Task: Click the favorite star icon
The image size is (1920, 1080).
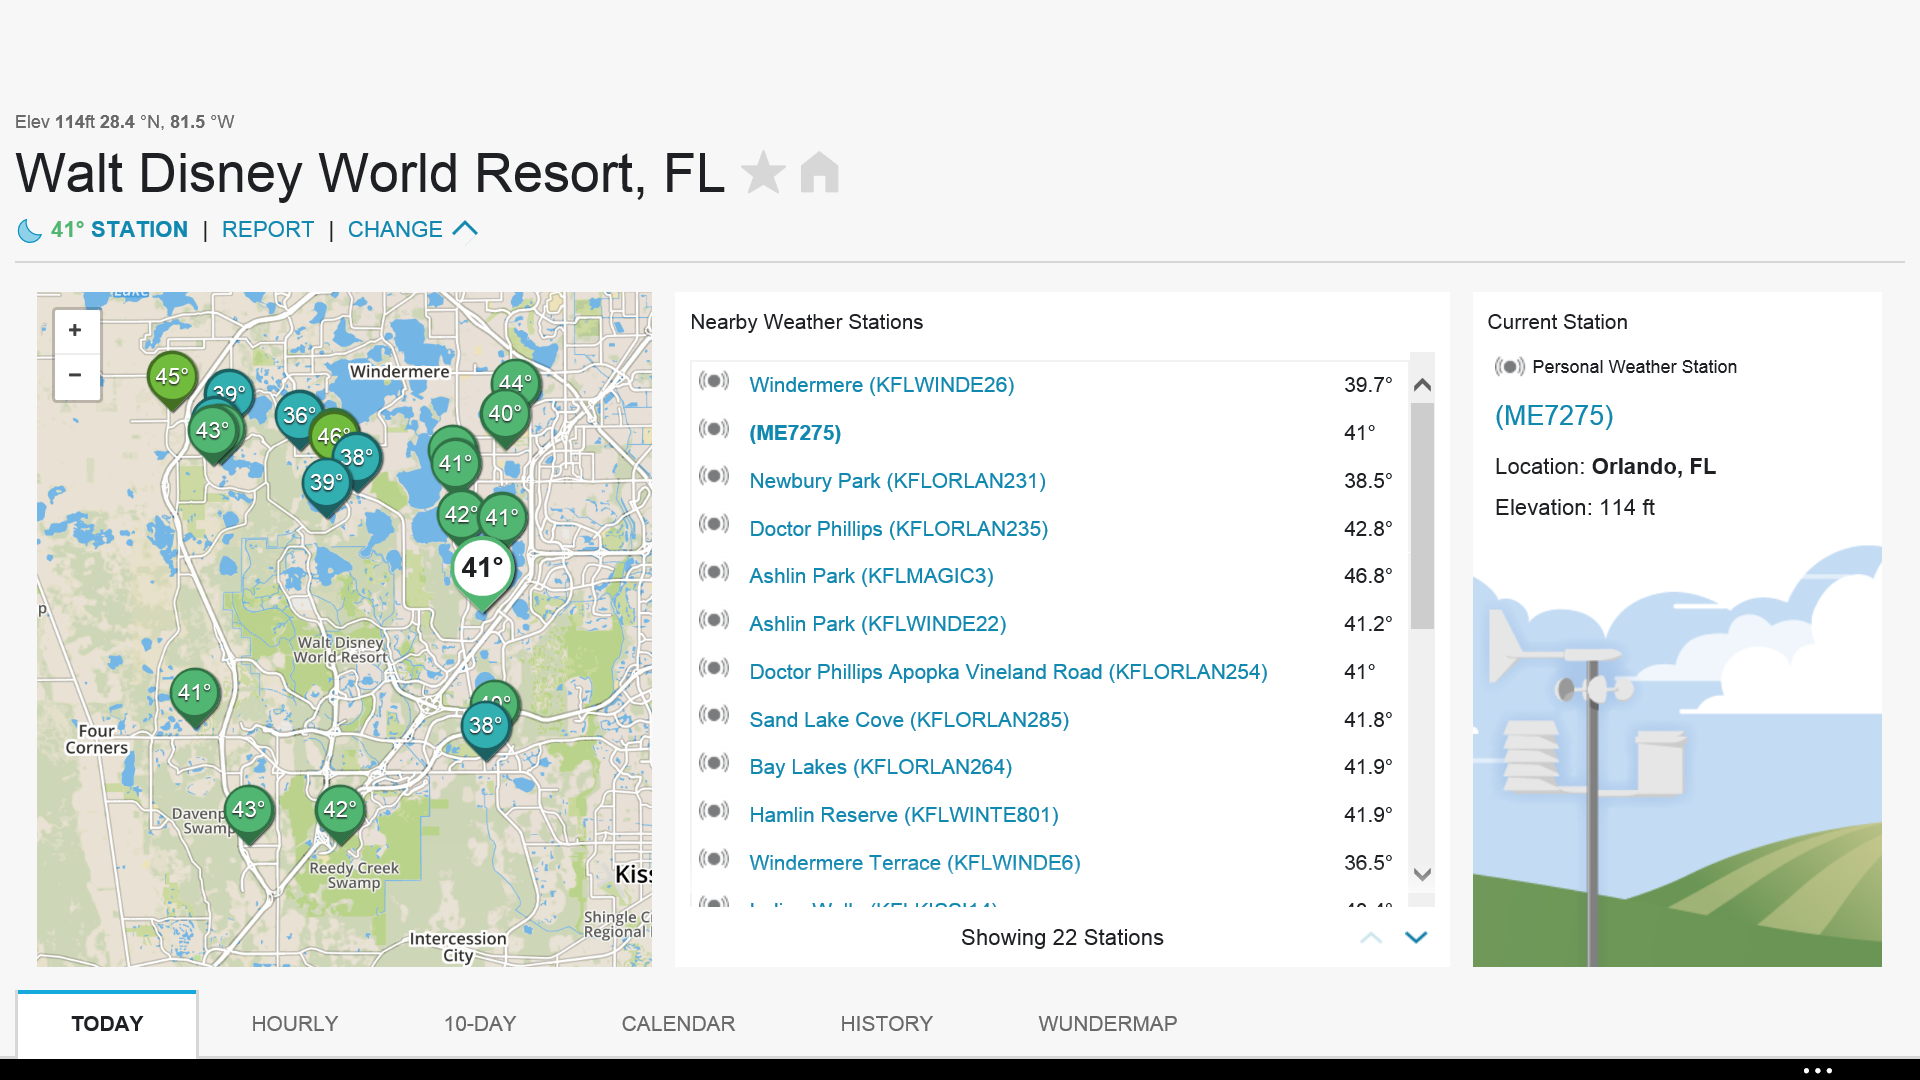Action: click(763, 173)
